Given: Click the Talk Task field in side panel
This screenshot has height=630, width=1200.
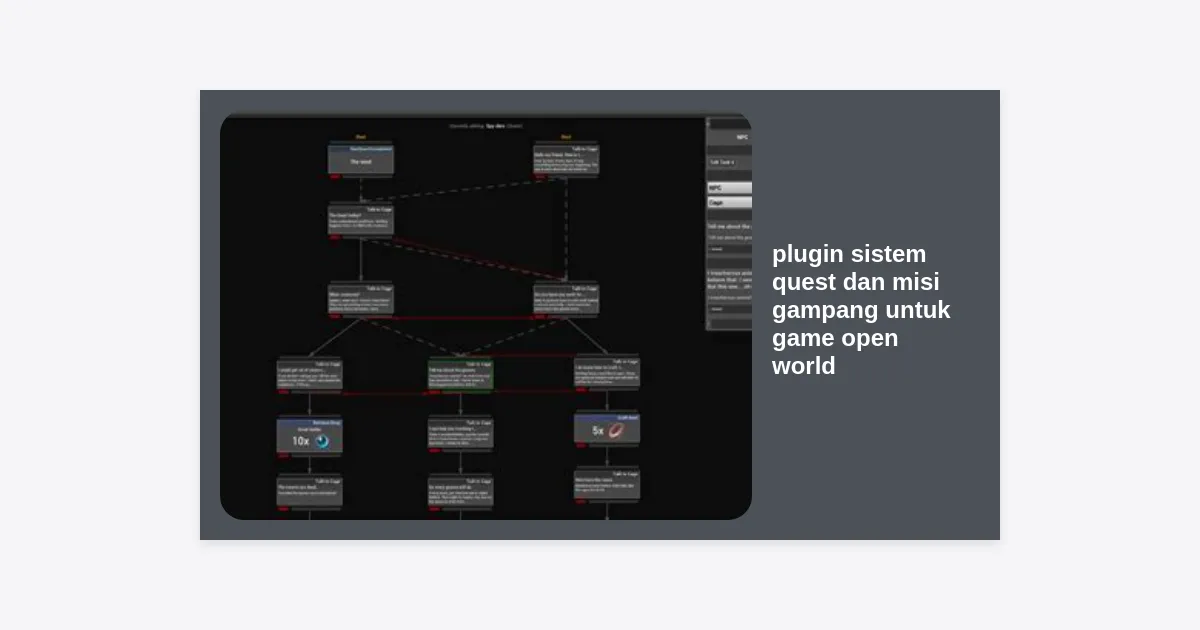Looking at the screenshot, I should tap(730, 162).
